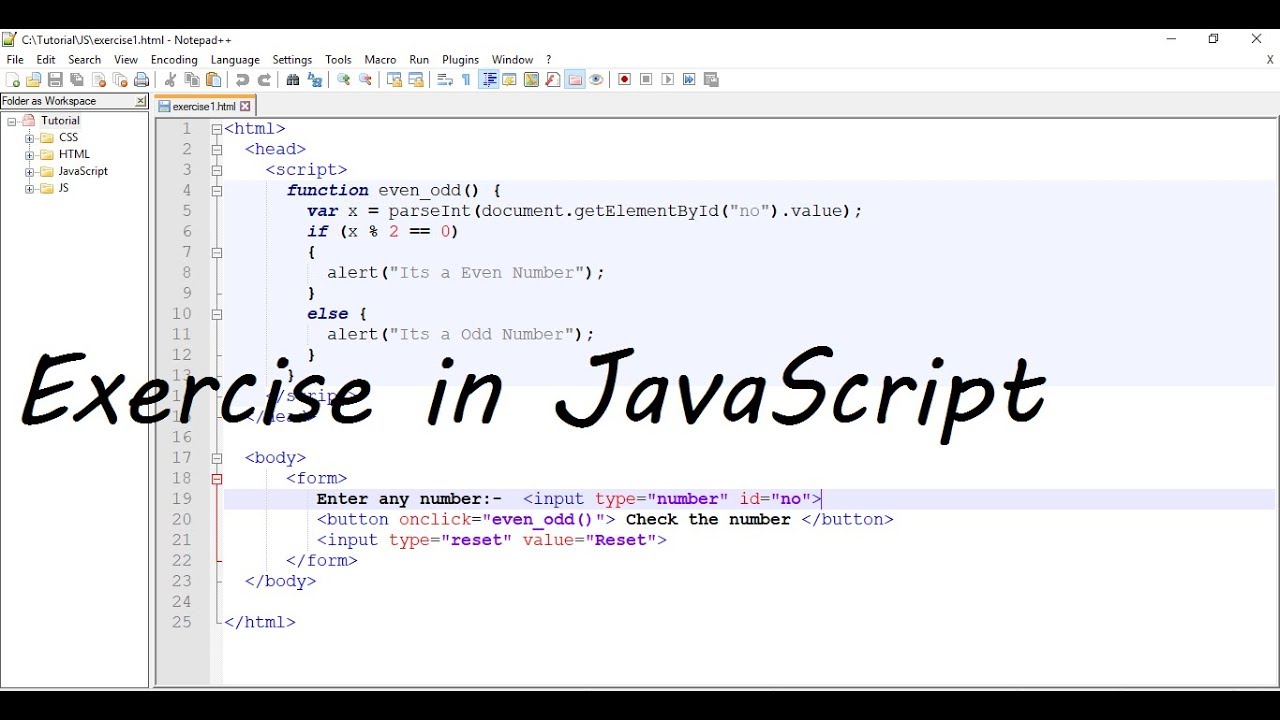The height and width of the screenshot is (720, 1280).
Task: Collapse the form fold on line 18
Action: pos(217,479)
